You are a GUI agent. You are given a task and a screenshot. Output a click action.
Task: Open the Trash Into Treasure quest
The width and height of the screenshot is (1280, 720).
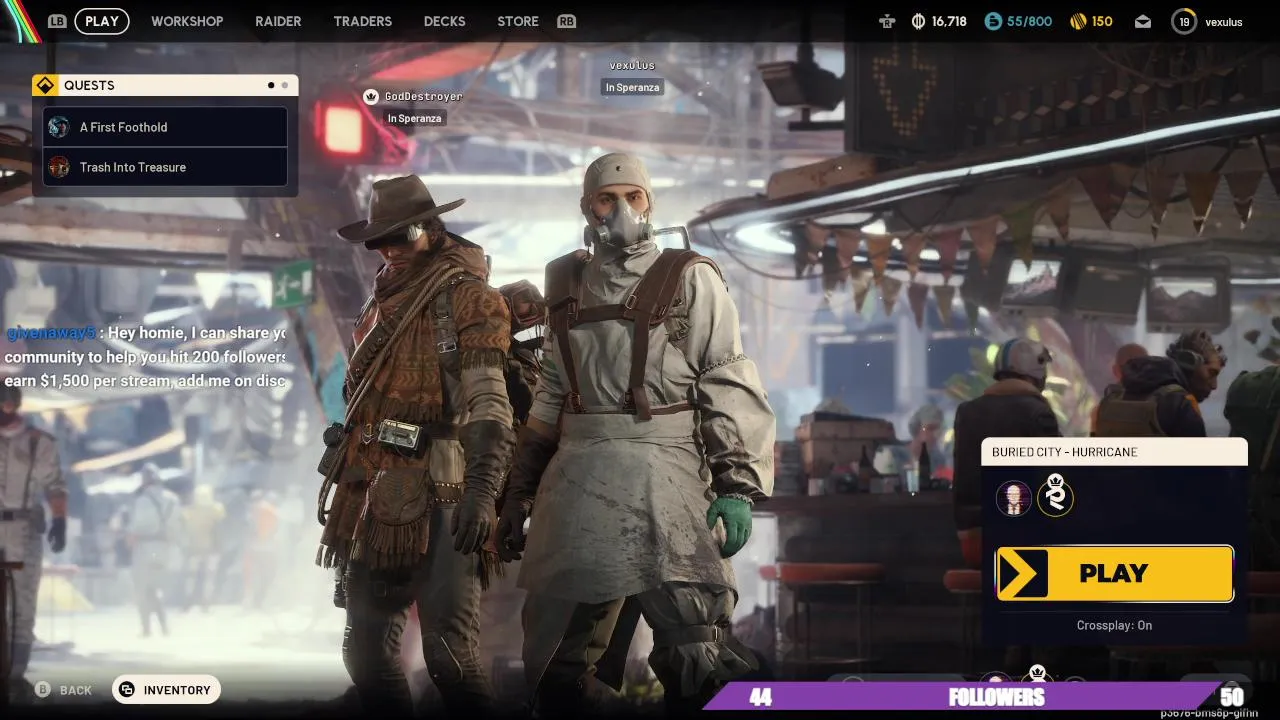pos(165,167)
